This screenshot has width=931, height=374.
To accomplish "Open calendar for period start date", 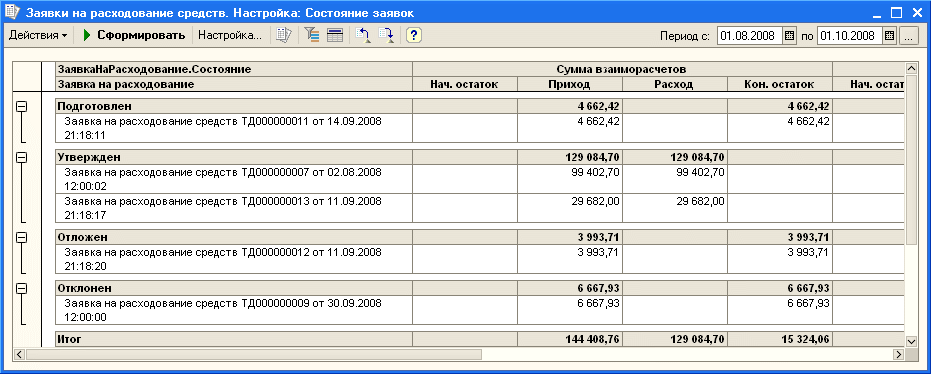I will (789, 36).
